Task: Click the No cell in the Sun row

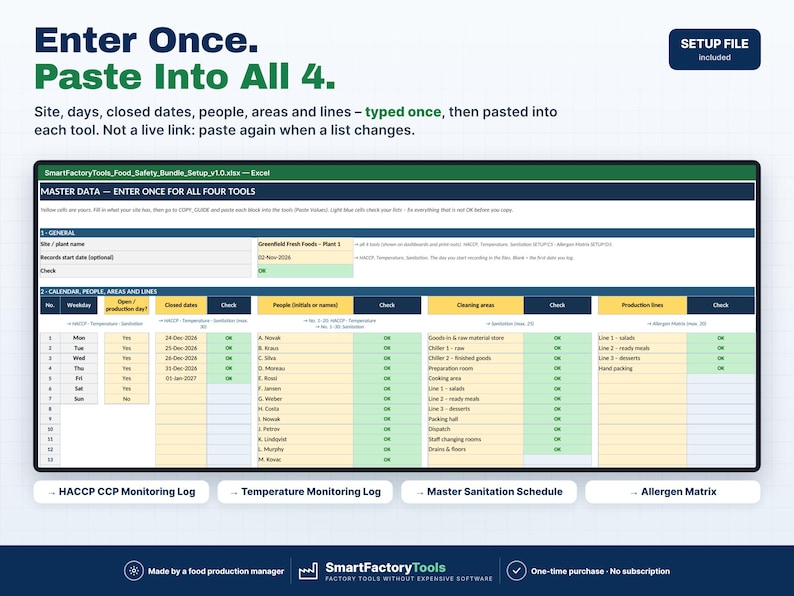Action: tap(127, 399)
